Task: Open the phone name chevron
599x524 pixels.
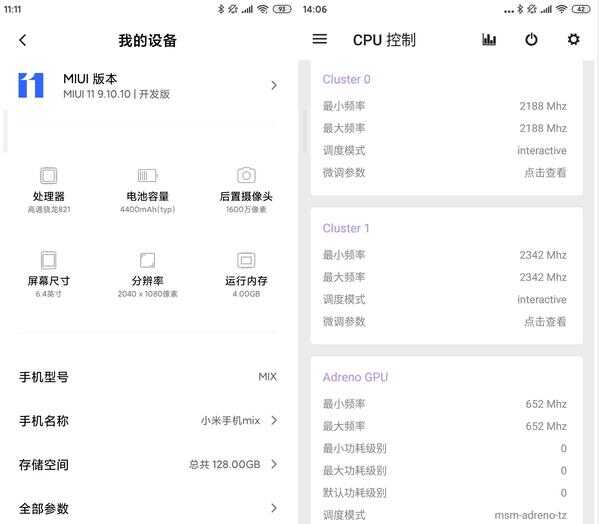Action: coord(274,420)
